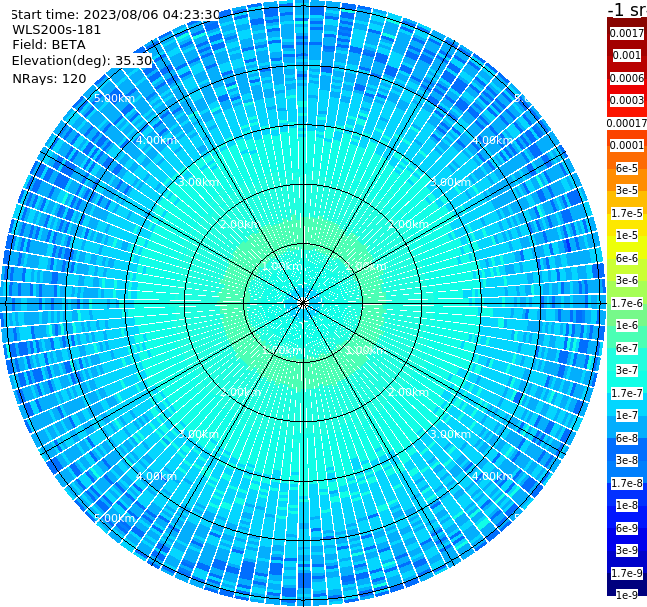
Task: Click the 0.001 colorbar tick label
Action: click(x=627, y=55)
